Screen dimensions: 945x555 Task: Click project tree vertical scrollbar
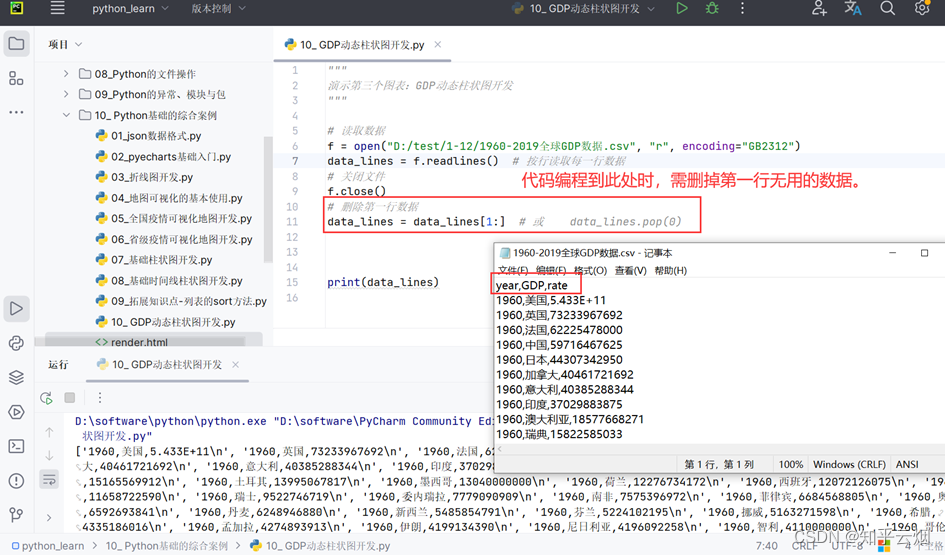coord(268,199)
